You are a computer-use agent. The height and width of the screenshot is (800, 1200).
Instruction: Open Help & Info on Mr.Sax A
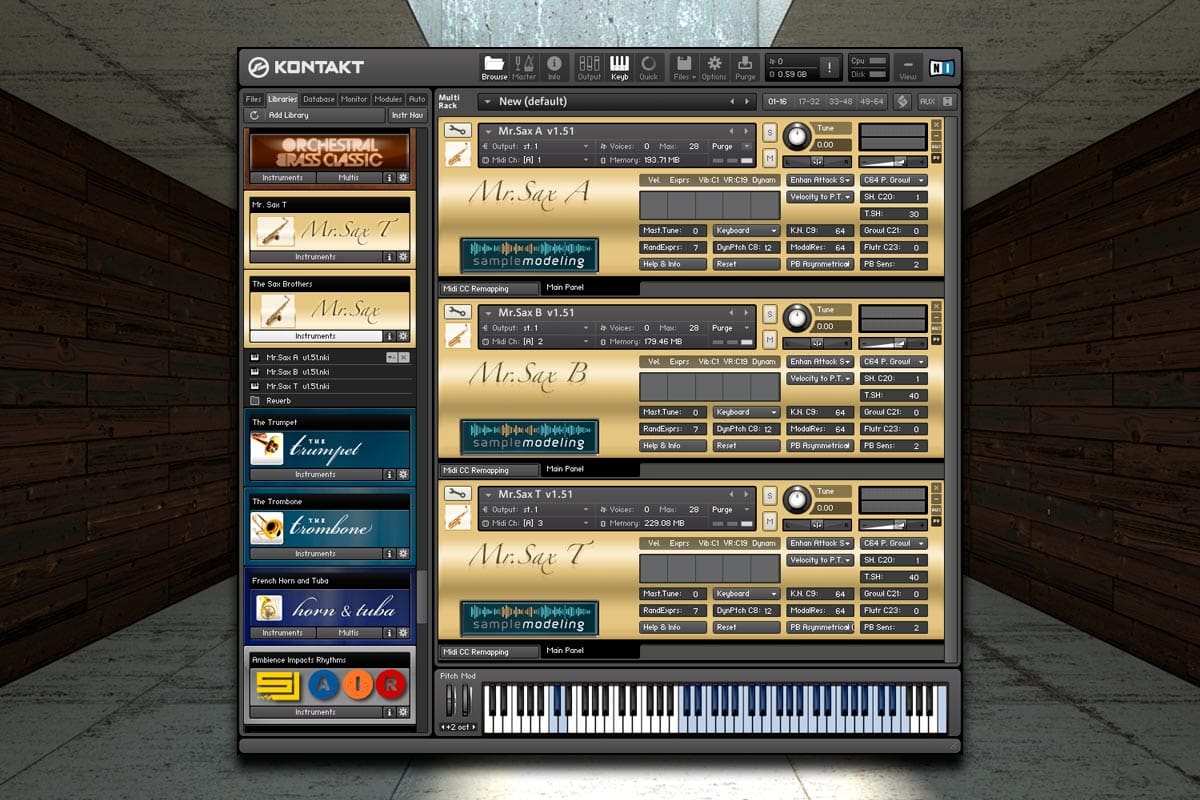(x=673, y=264)
